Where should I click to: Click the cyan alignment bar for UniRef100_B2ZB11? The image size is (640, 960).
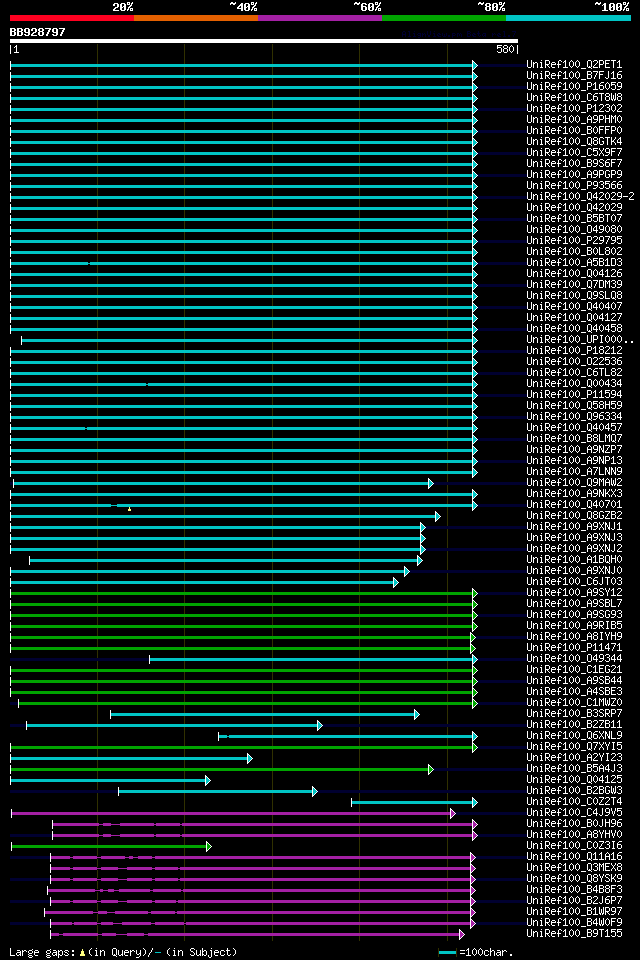[174, 726]
